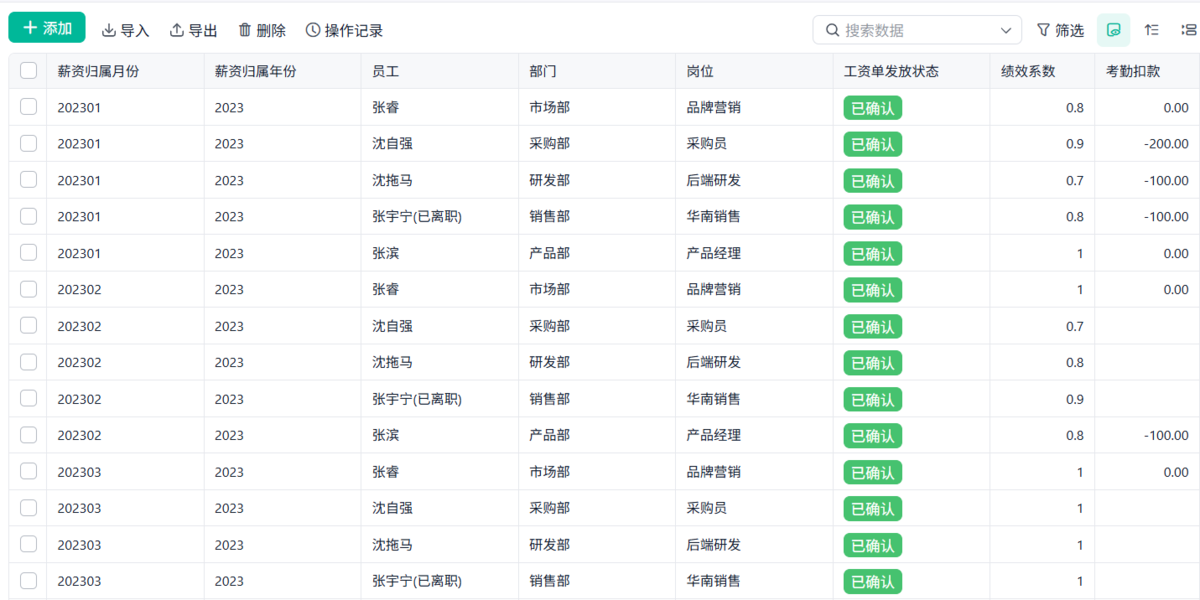Click the 绩效系数 column header
This screenshot has width=1200, height=600.
click(x=1028, y=71)
